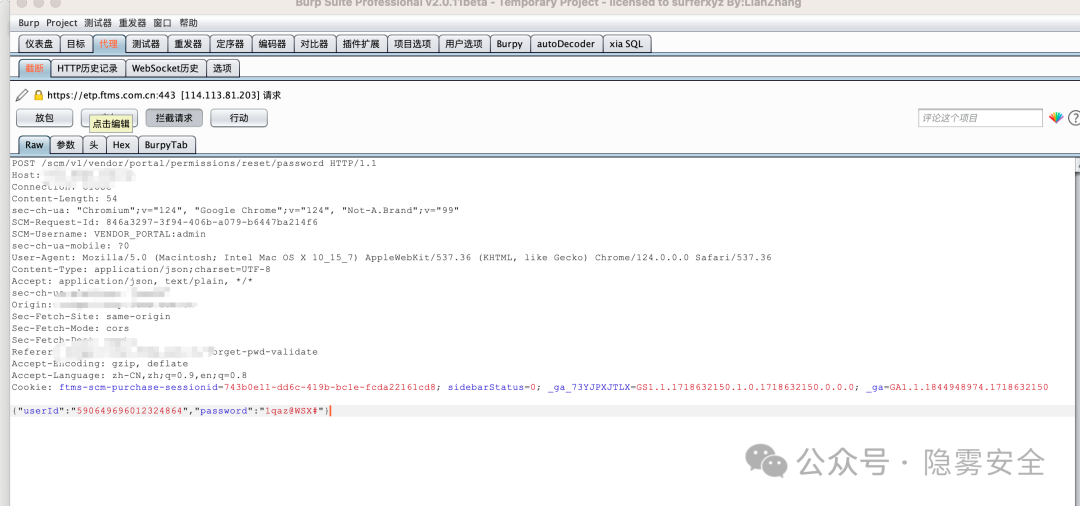Switch to the 插件扩展 tab
The height and width of the screenshot is (506, 1080).
pos(361,44)
